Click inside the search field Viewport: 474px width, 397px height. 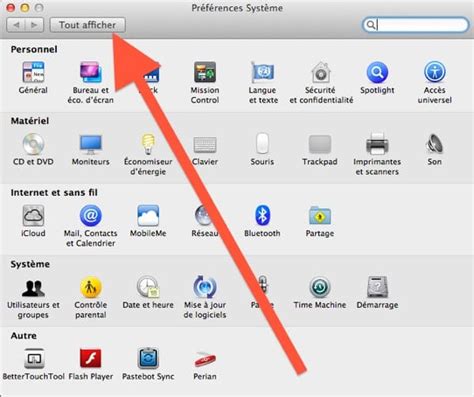pos(416,25)
